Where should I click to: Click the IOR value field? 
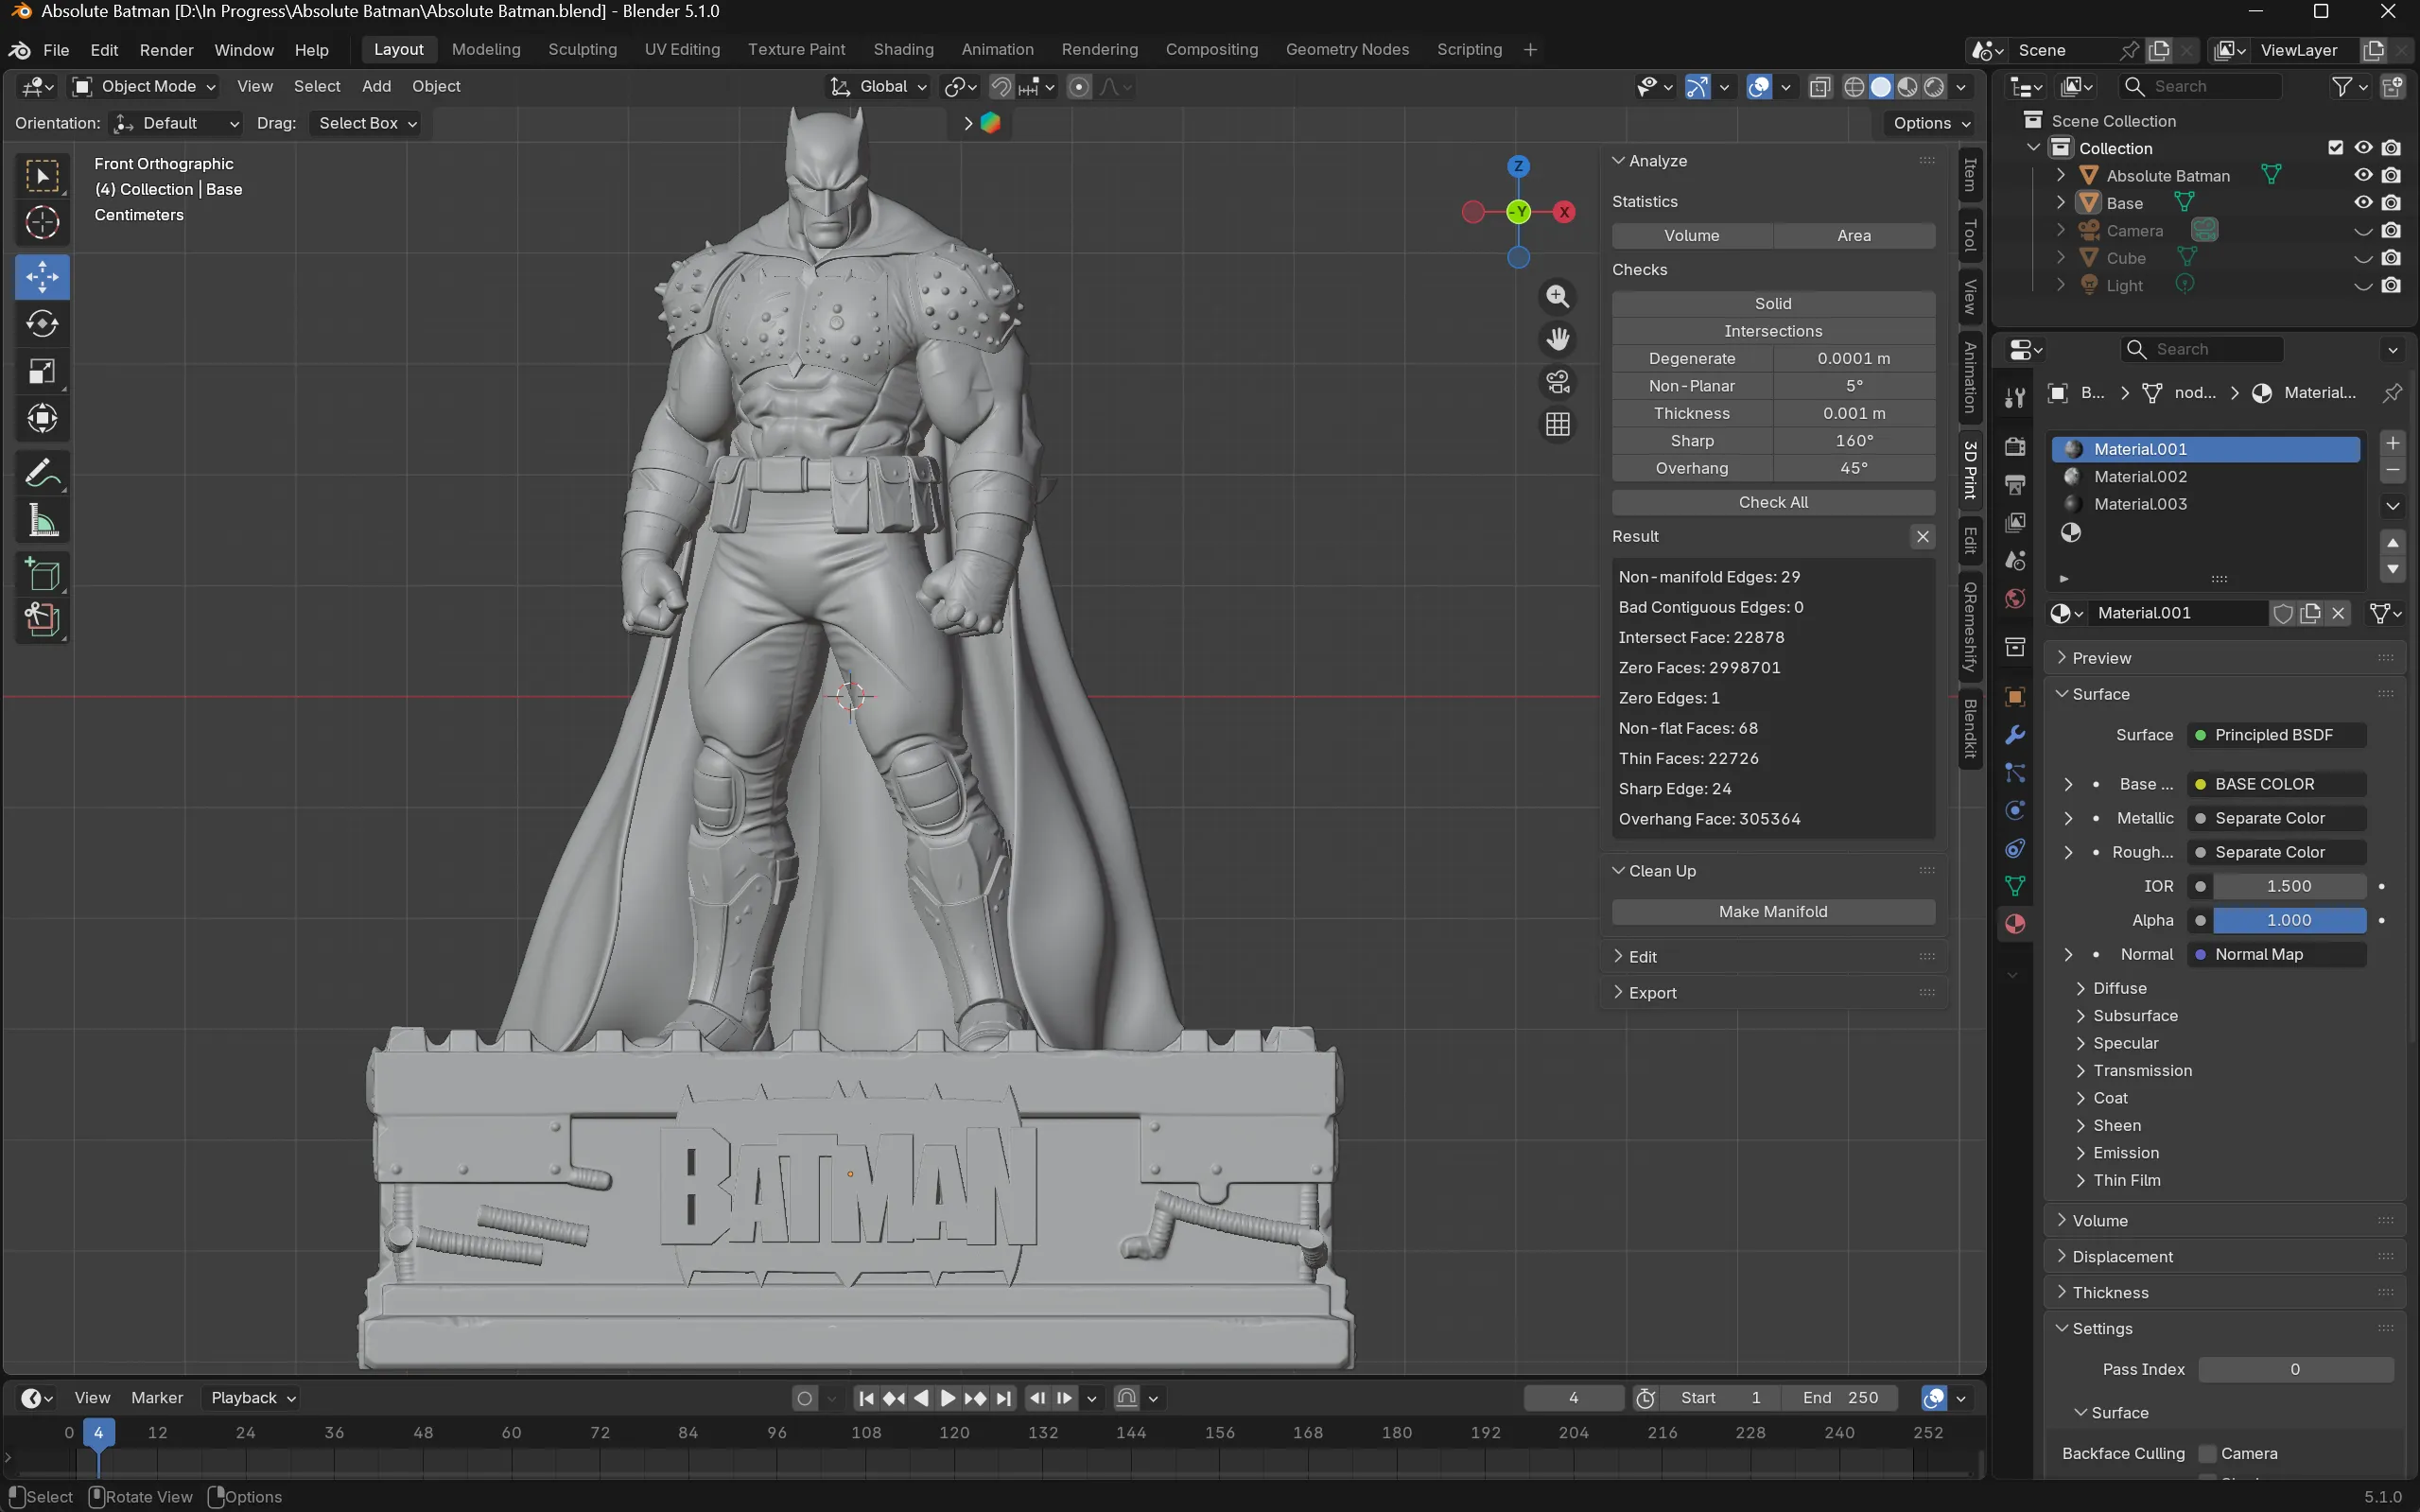[2288, 886]
